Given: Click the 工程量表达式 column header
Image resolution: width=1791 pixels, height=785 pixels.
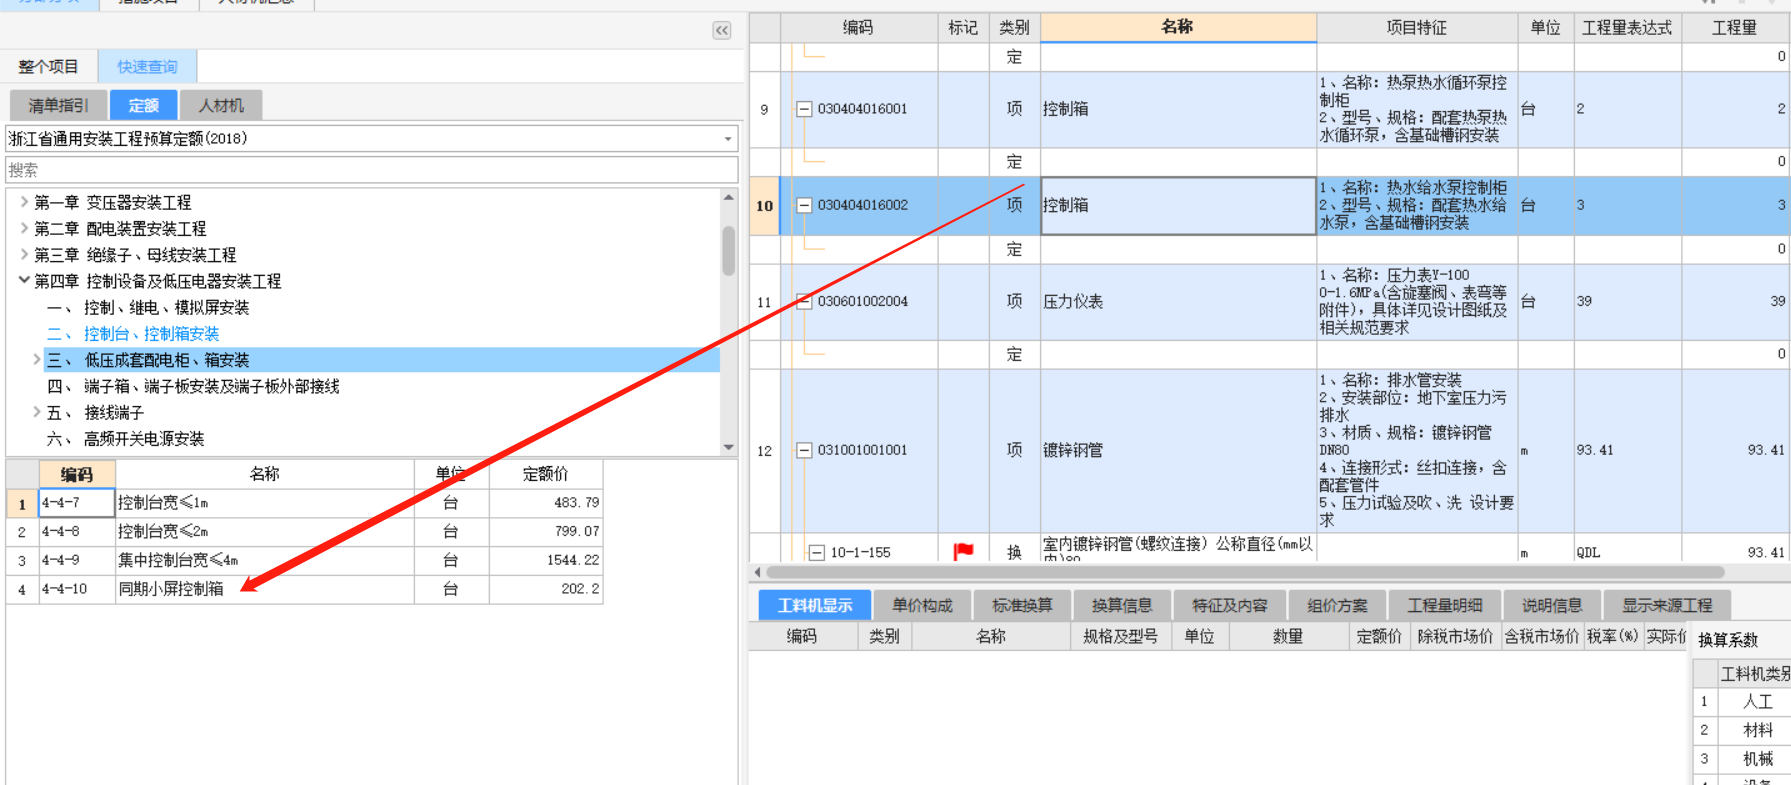Looking at the screenshot, I should click(1627, 28).
